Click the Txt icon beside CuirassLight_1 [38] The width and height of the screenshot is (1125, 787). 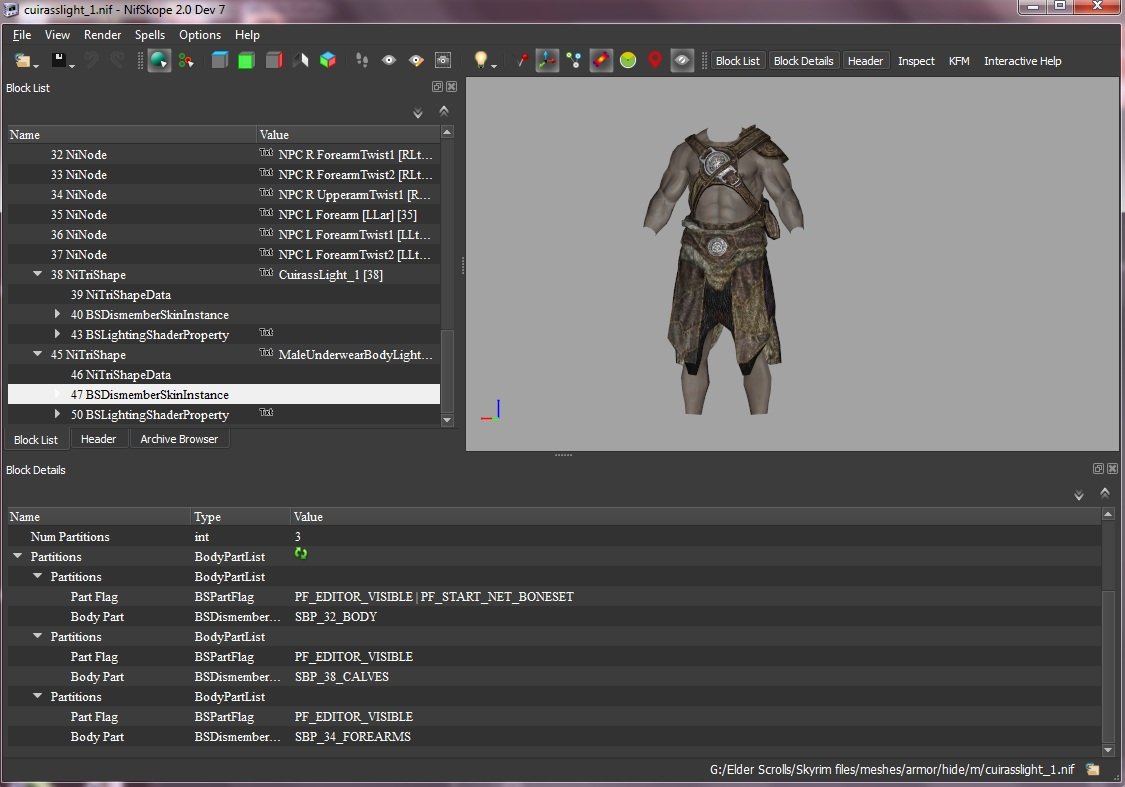(x=266, y=273)
